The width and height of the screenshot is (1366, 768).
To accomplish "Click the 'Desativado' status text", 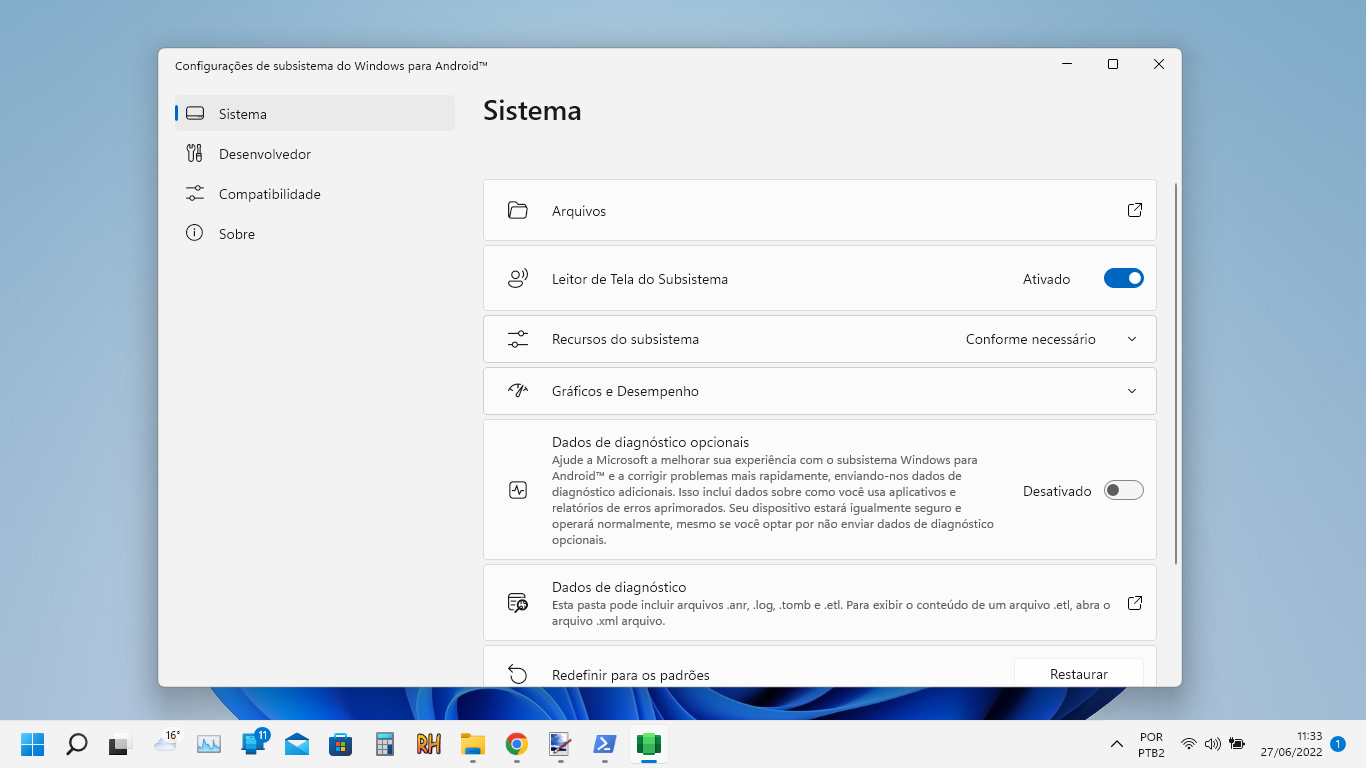I will click(1057, 491).
